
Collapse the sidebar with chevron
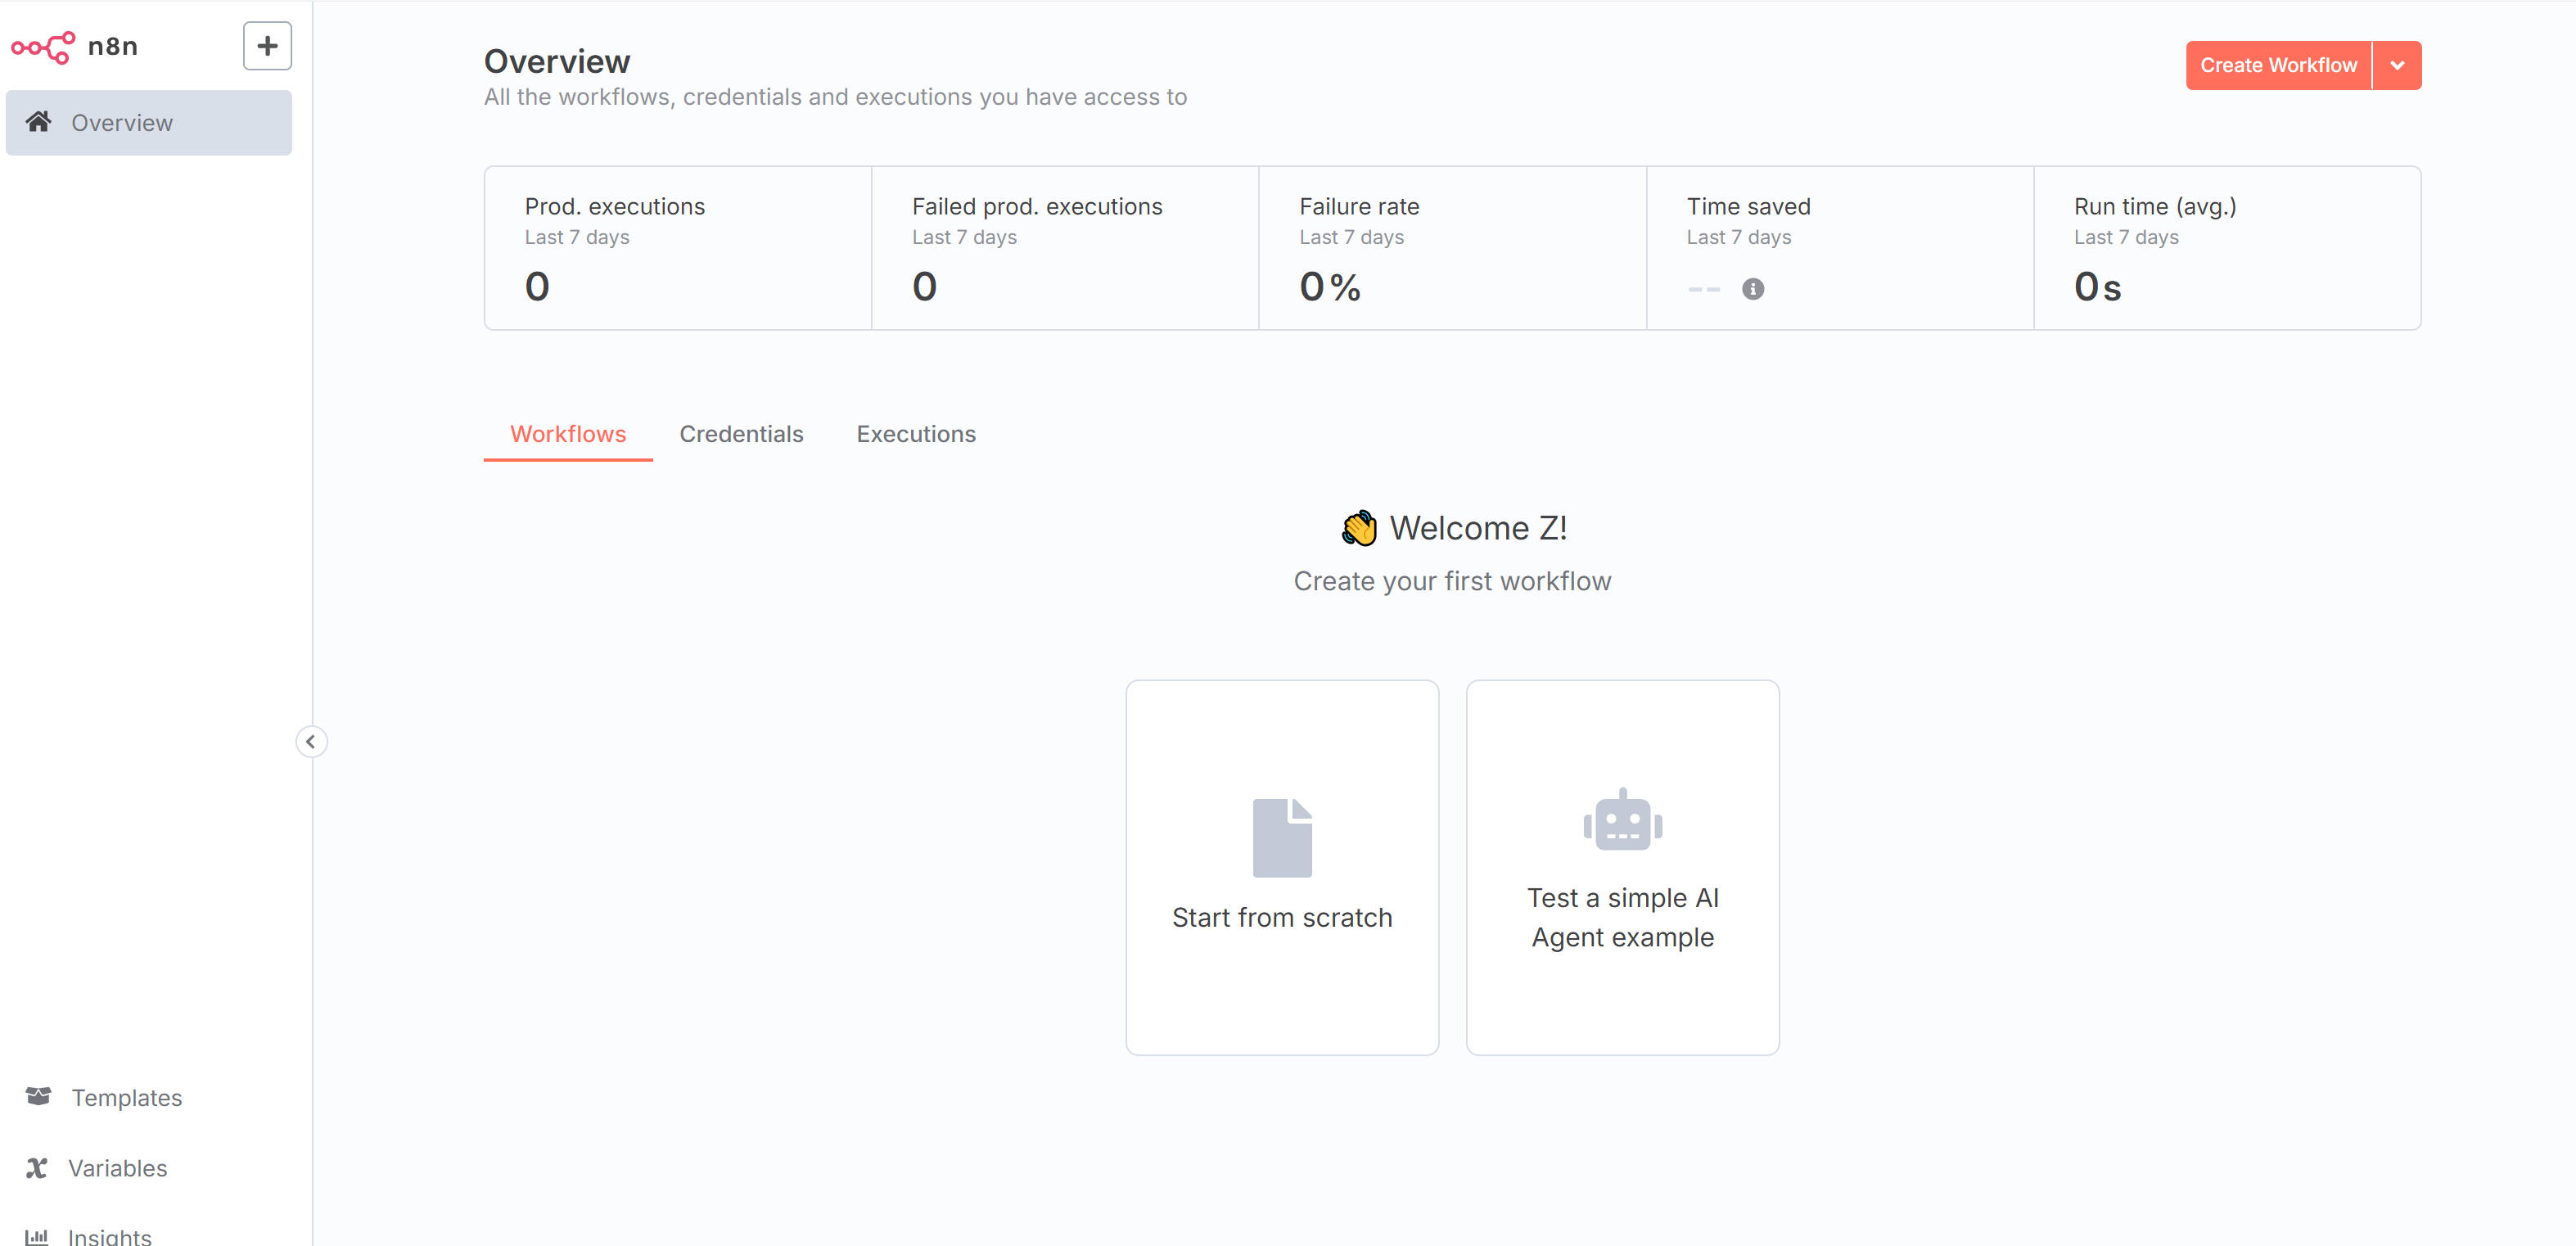[x=311, y=741]
